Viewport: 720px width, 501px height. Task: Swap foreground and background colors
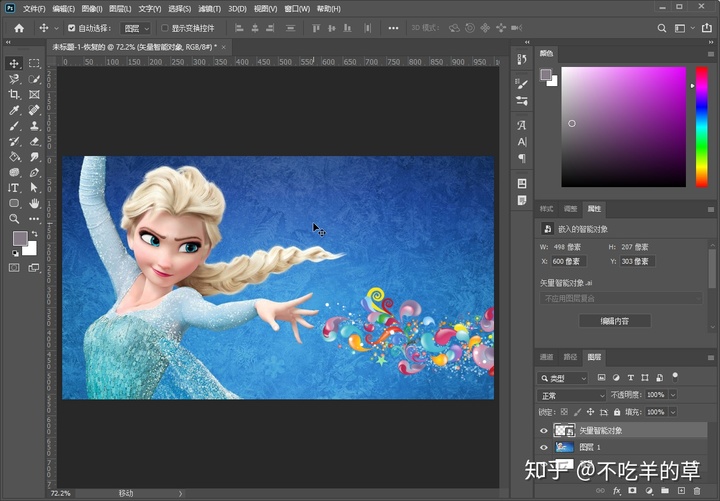pyautogui.click(x=34, y=234)
